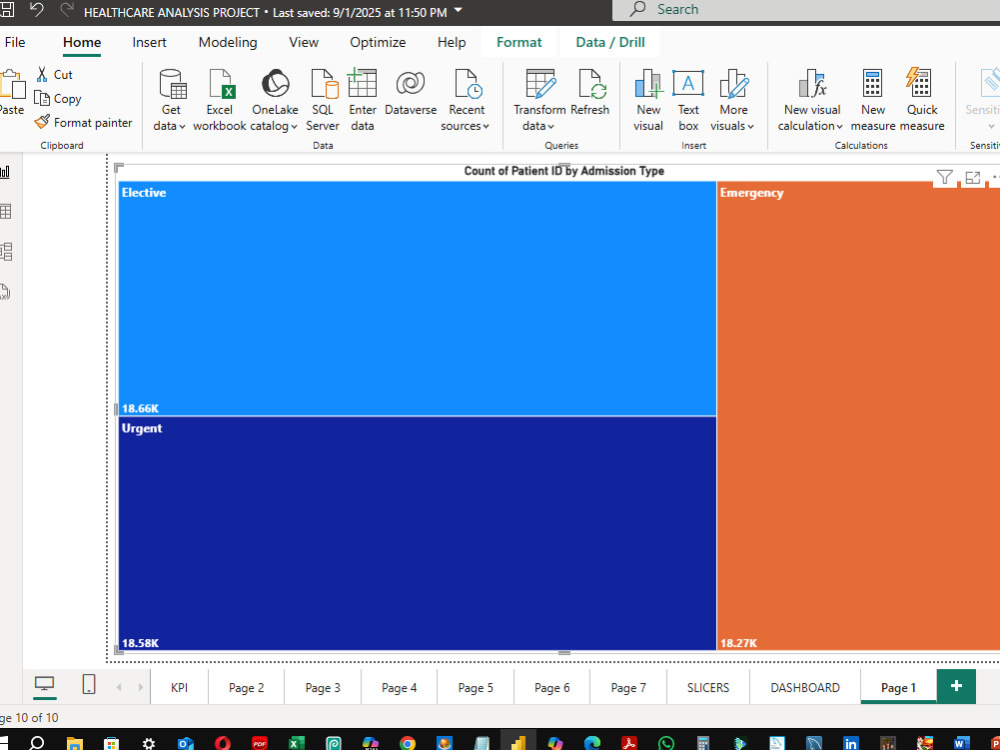The width and height of the screenshot is (1000, 750).
Task: Open the DASHBOARD page tab
Action: pos(805,688)
